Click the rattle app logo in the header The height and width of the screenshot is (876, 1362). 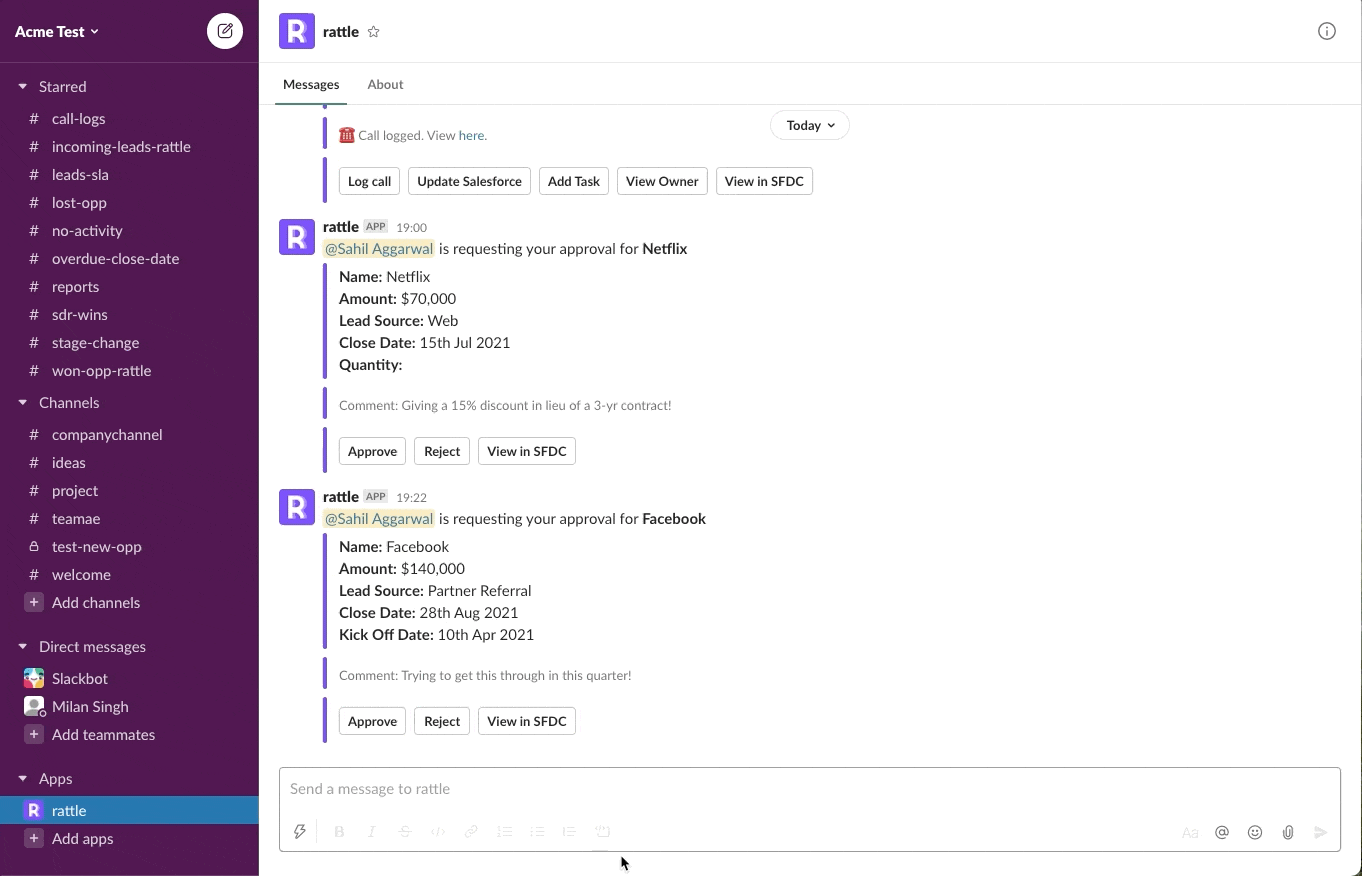(x=297, y=31)
